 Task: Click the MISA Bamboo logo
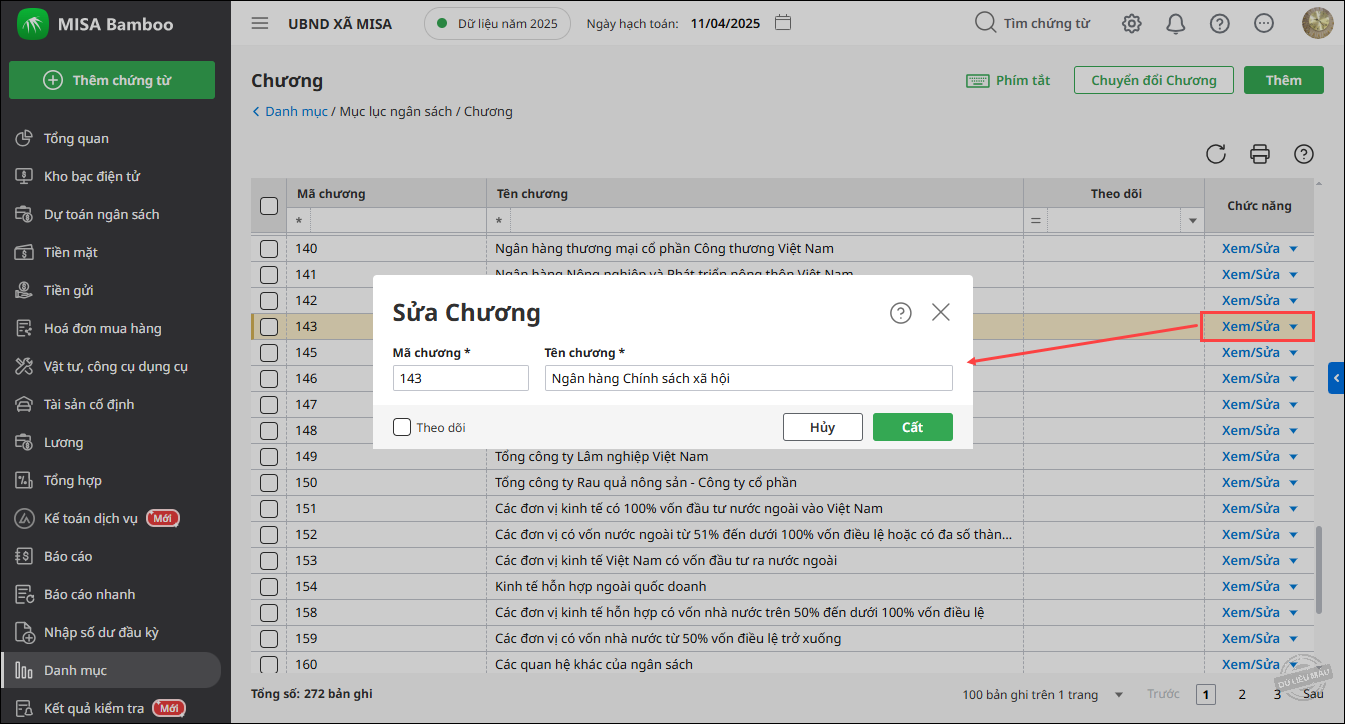[34, 23]
